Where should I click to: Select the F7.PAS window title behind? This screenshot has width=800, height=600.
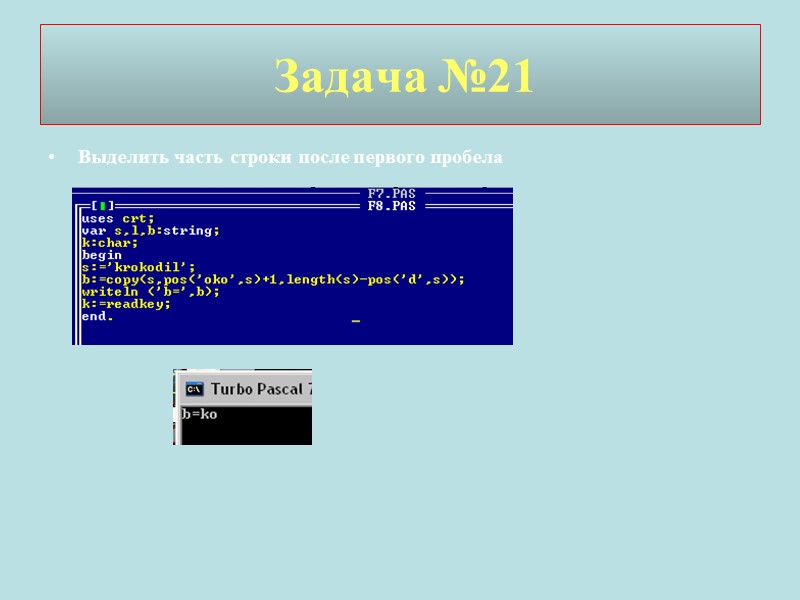point(392,194)
